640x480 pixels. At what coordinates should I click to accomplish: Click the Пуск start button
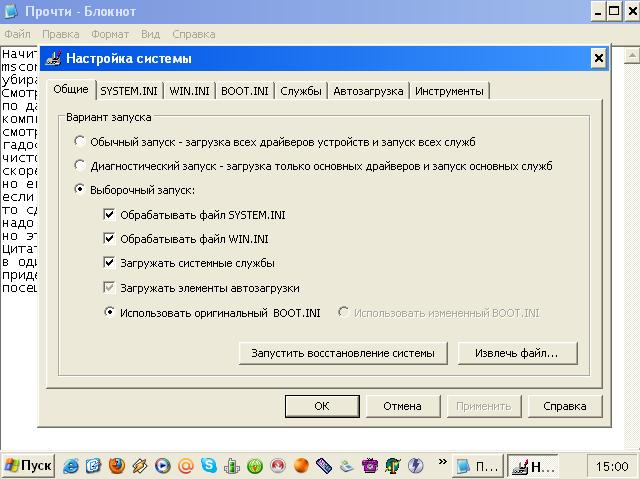[x=28, y=466]
